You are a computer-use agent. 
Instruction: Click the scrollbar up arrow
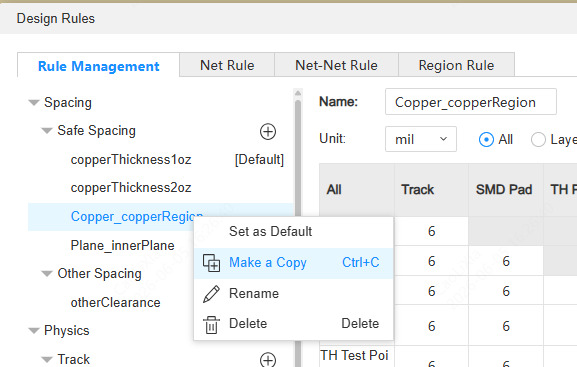[x=298, y=93]
